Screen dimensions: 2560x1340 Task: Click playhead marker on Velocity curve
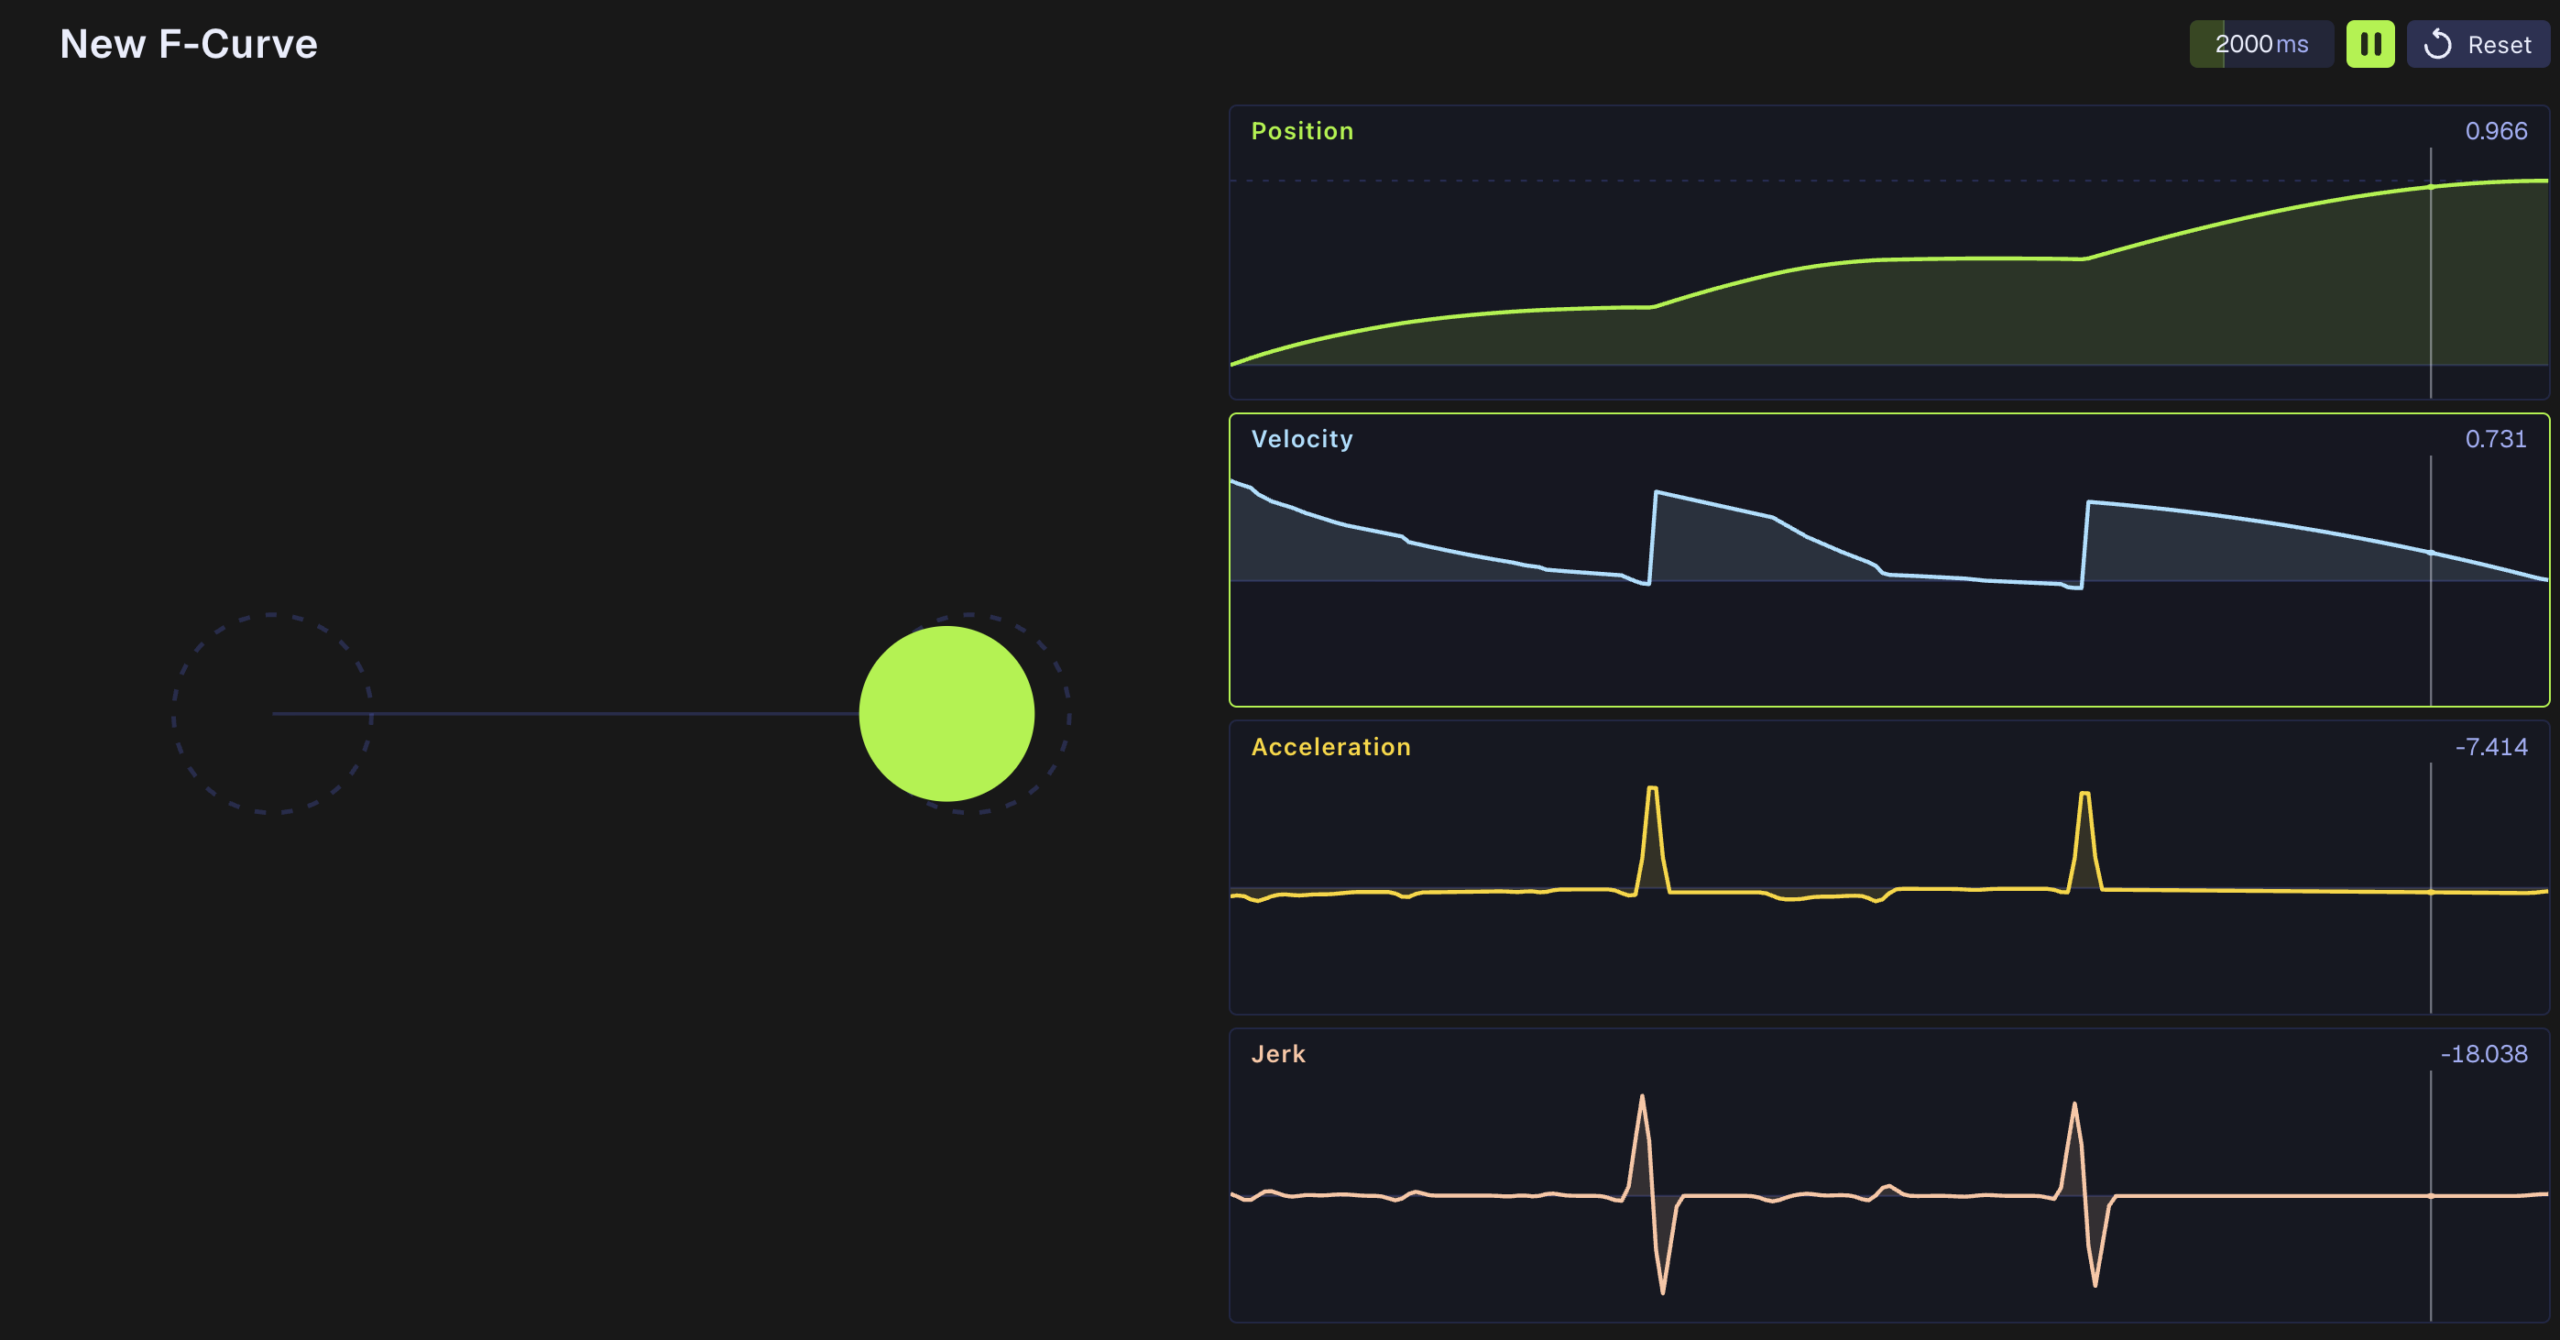2431,553
